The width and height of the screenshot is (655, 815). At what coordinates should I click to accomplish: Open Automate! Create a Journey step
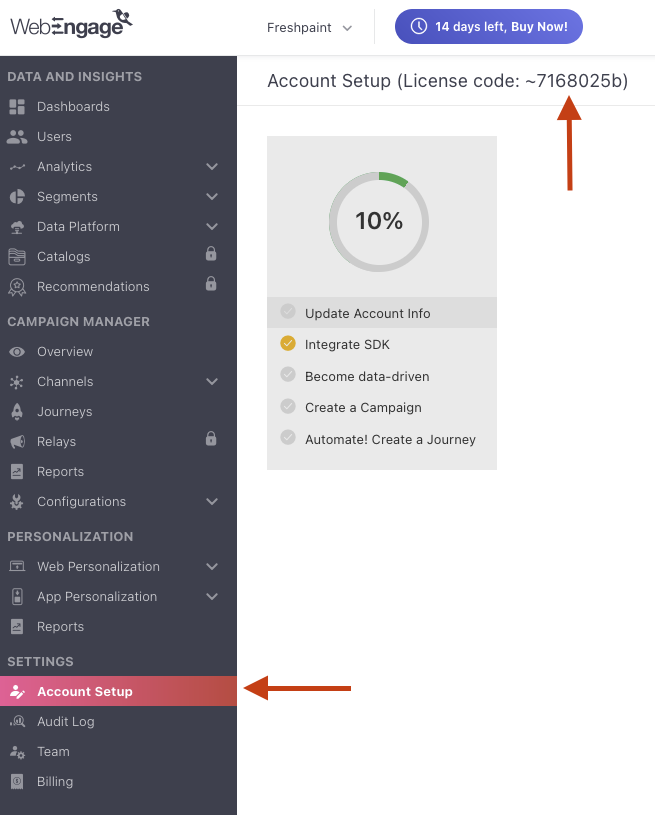click(x=390, y=439)
